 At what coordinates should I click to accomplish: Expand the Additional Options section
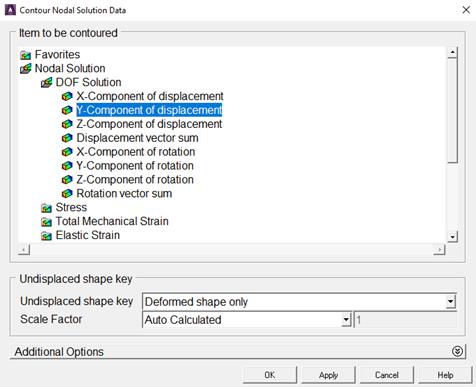(457, 351)
